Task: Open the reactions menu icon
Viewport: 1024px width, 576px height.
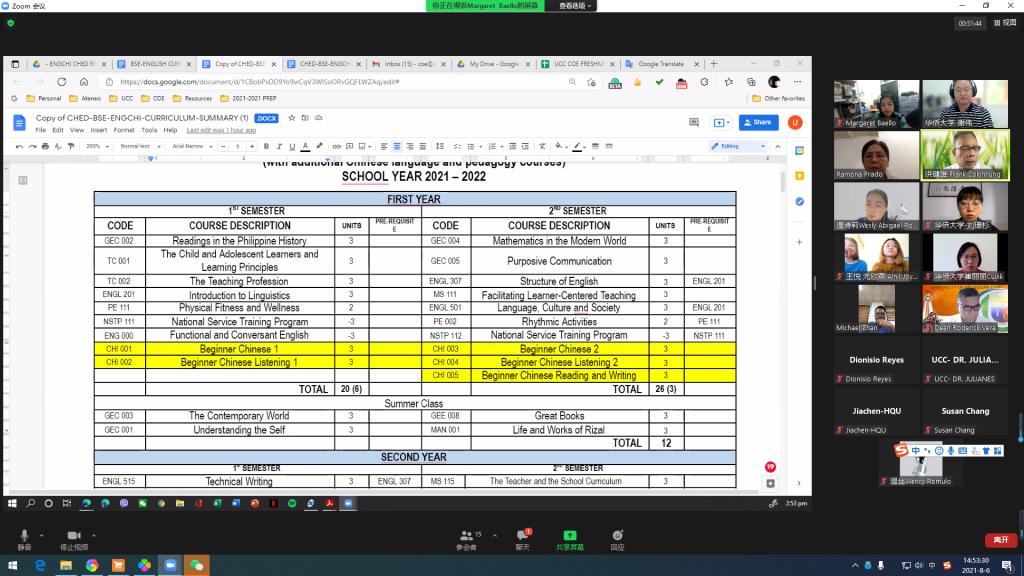Action: coord(617,537)
